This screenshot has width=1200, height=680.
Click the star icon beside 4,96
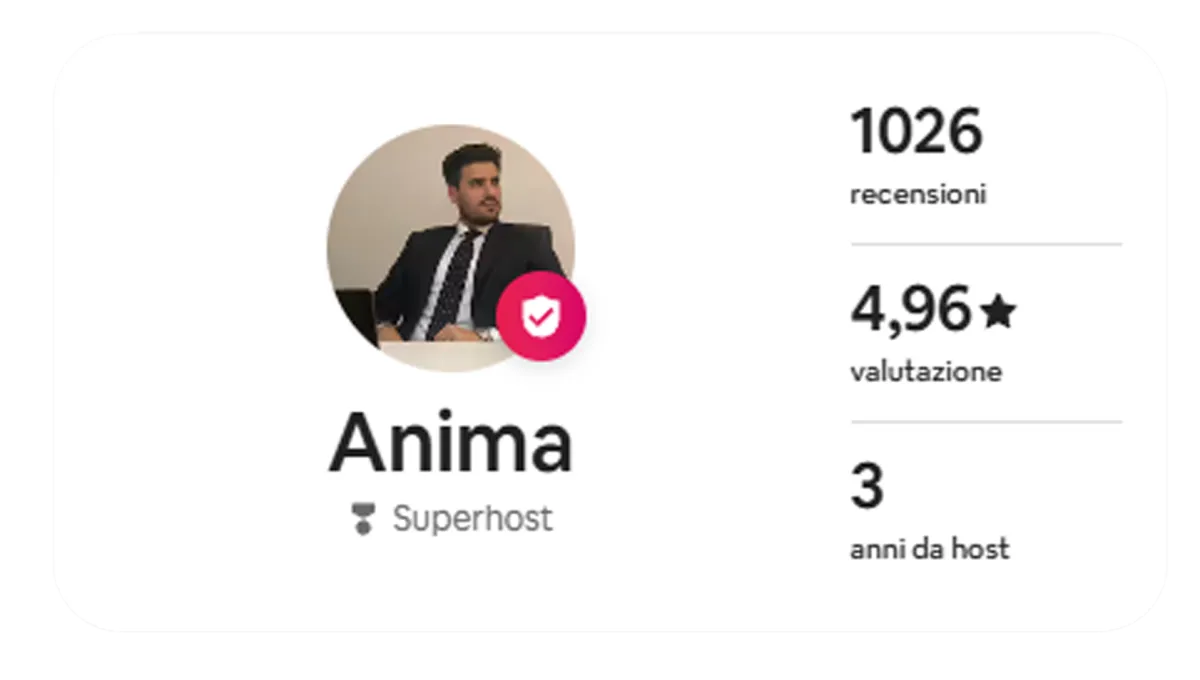click(x=998, y=314)
